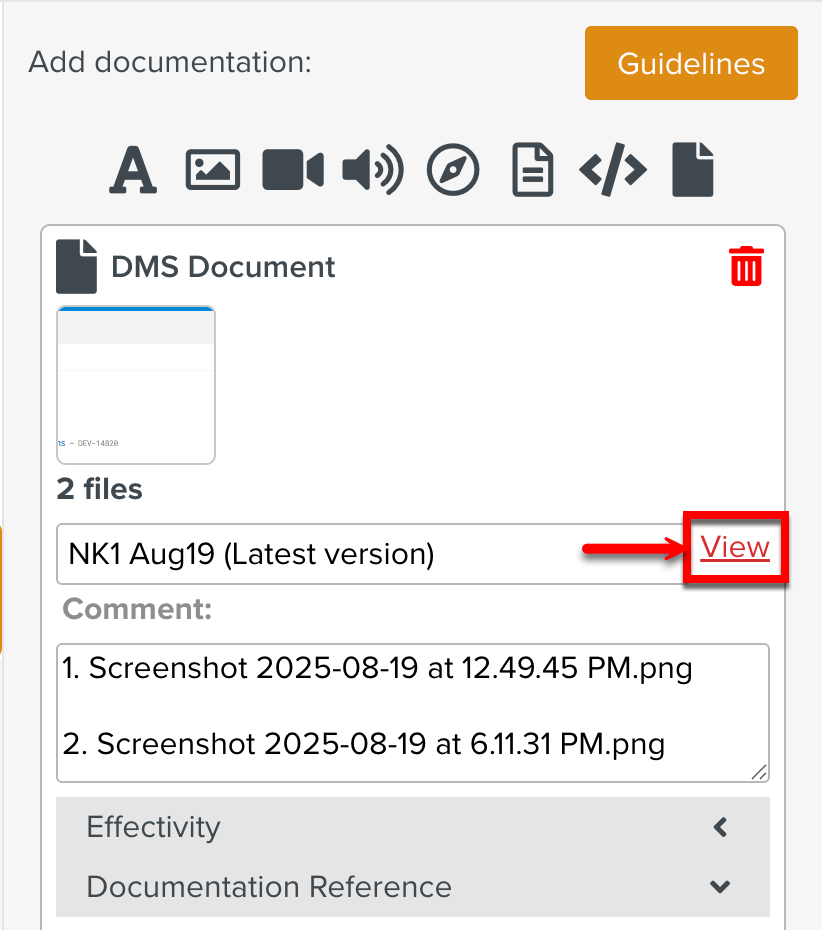Open the NK1 Aug19 version dropdown
The image size is (824, 930).
[x=370, y=554]
